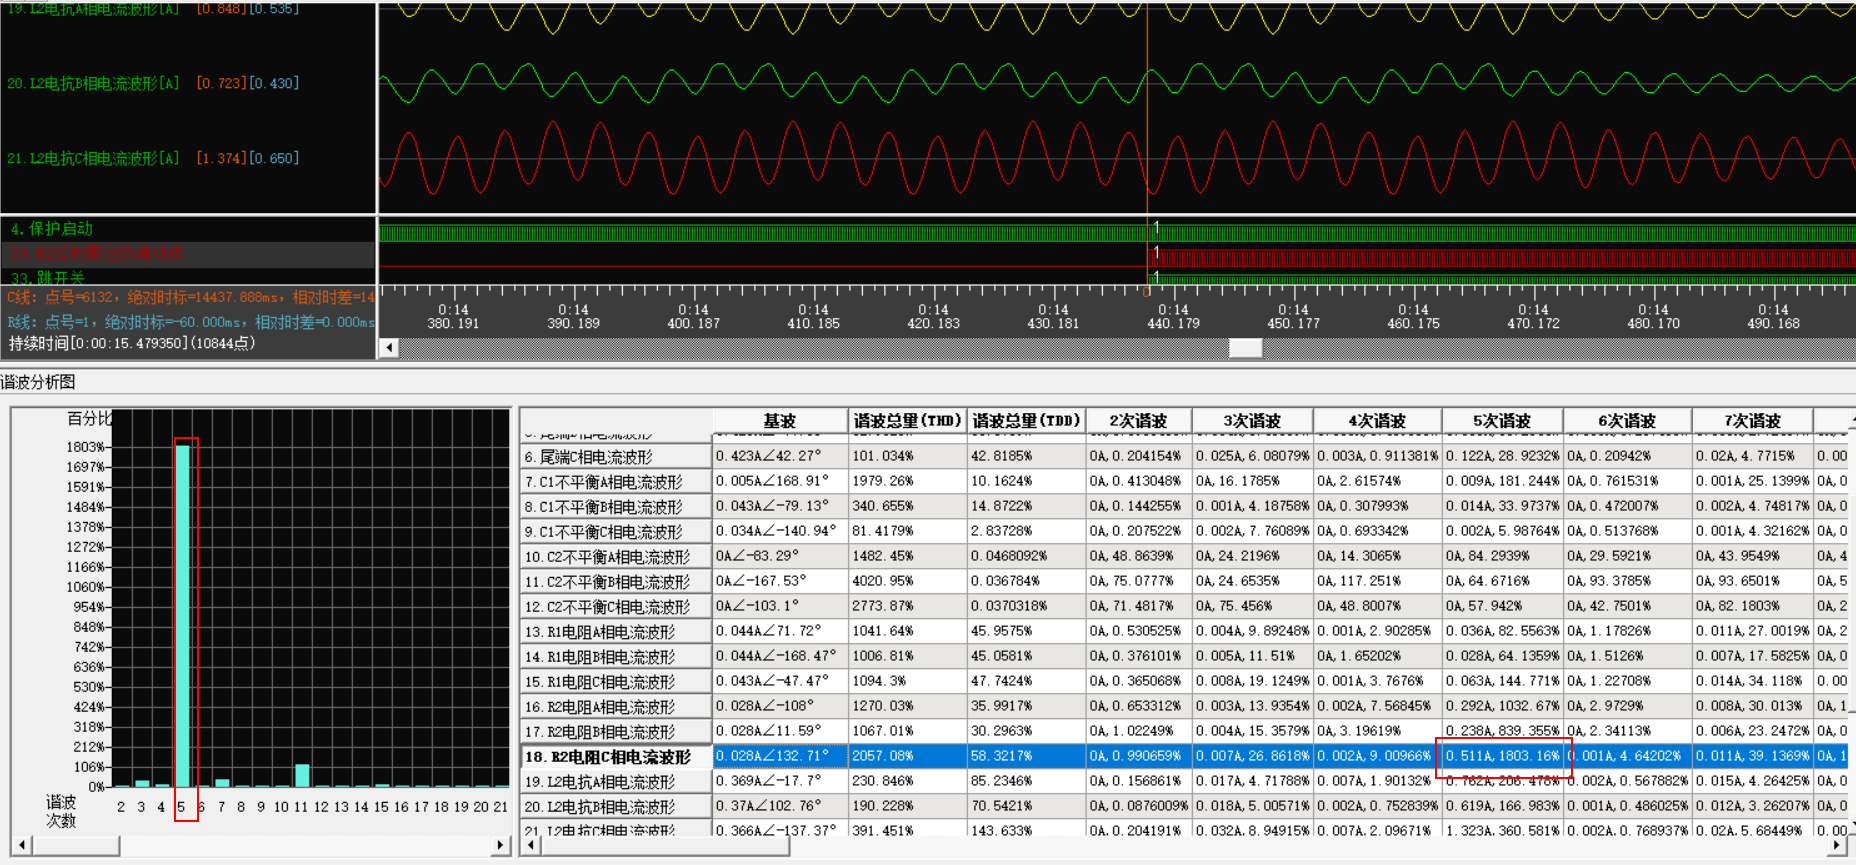Click TDD cell 58.3217%
This screenshot has height=865, width=1856.
(x=1027, y=756)
